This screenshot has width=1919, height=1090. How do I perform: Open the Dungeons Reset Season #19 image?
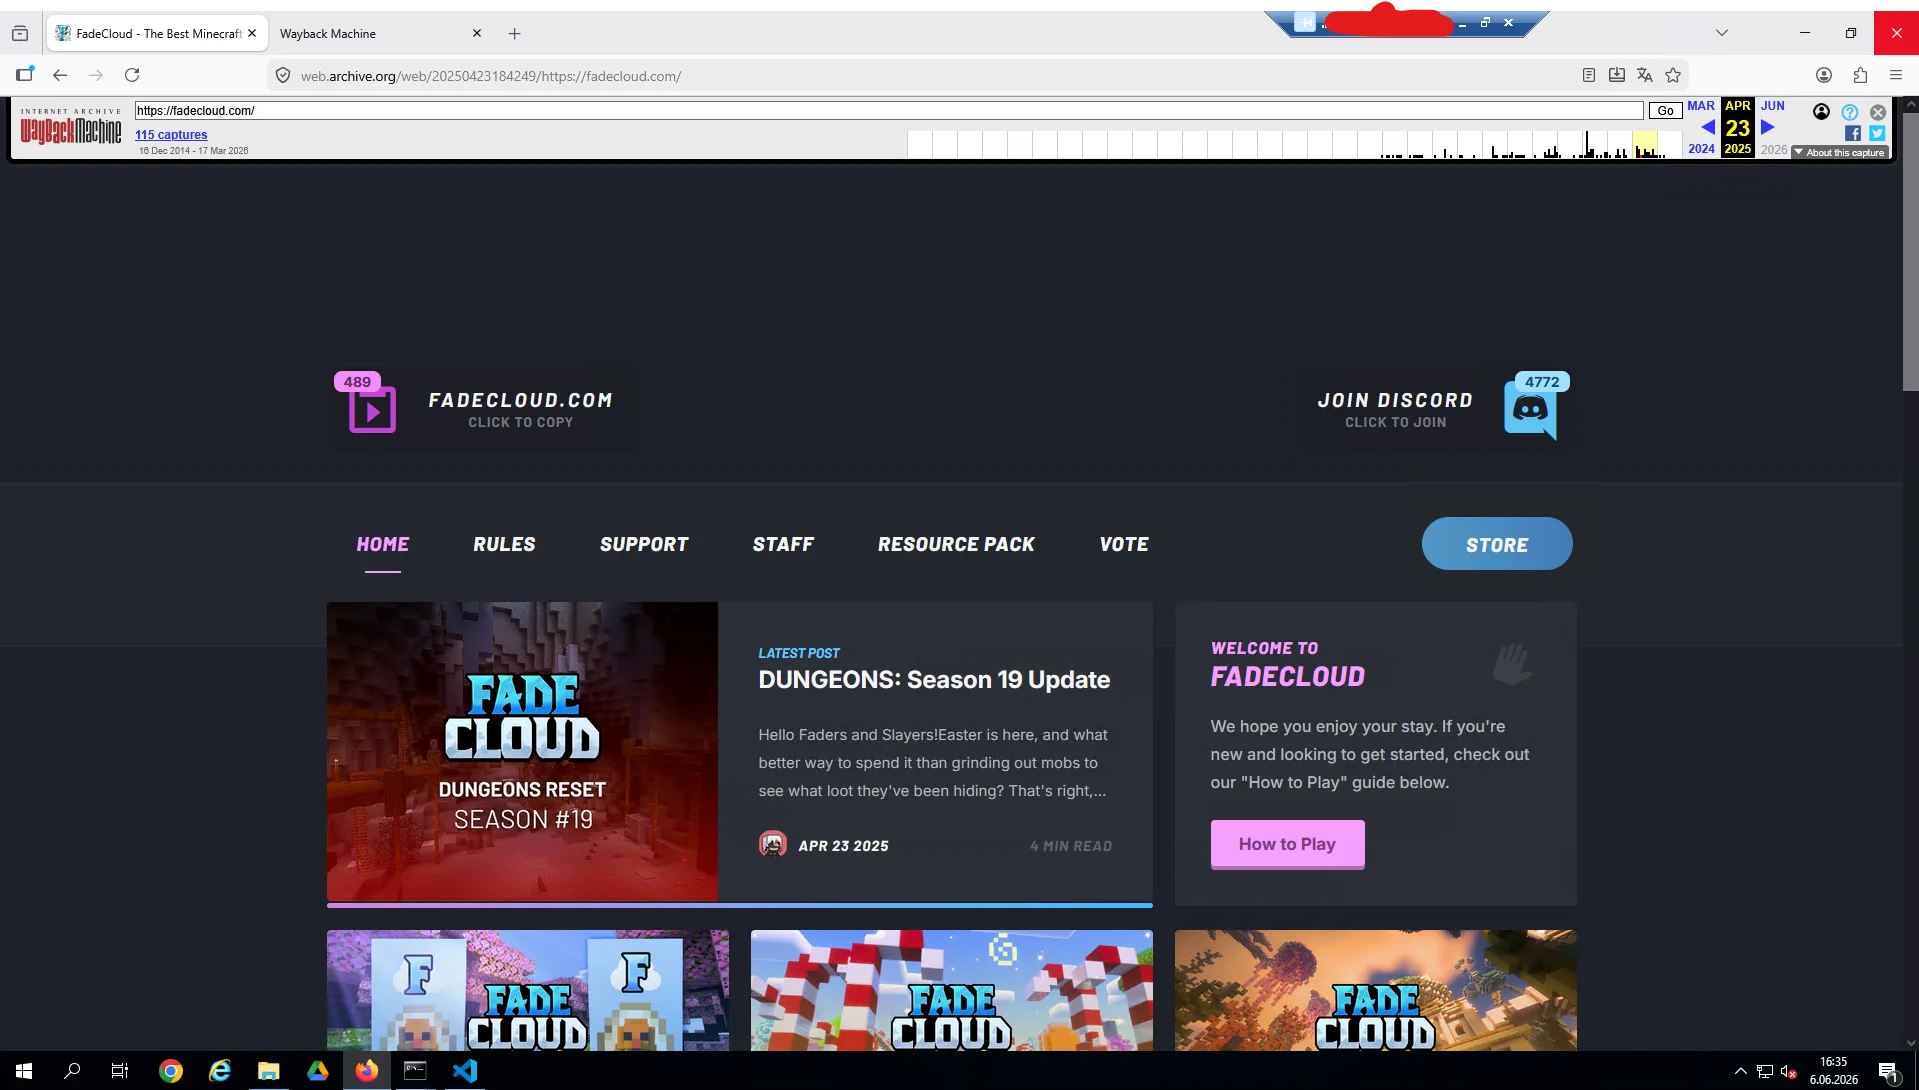point(522,752)
